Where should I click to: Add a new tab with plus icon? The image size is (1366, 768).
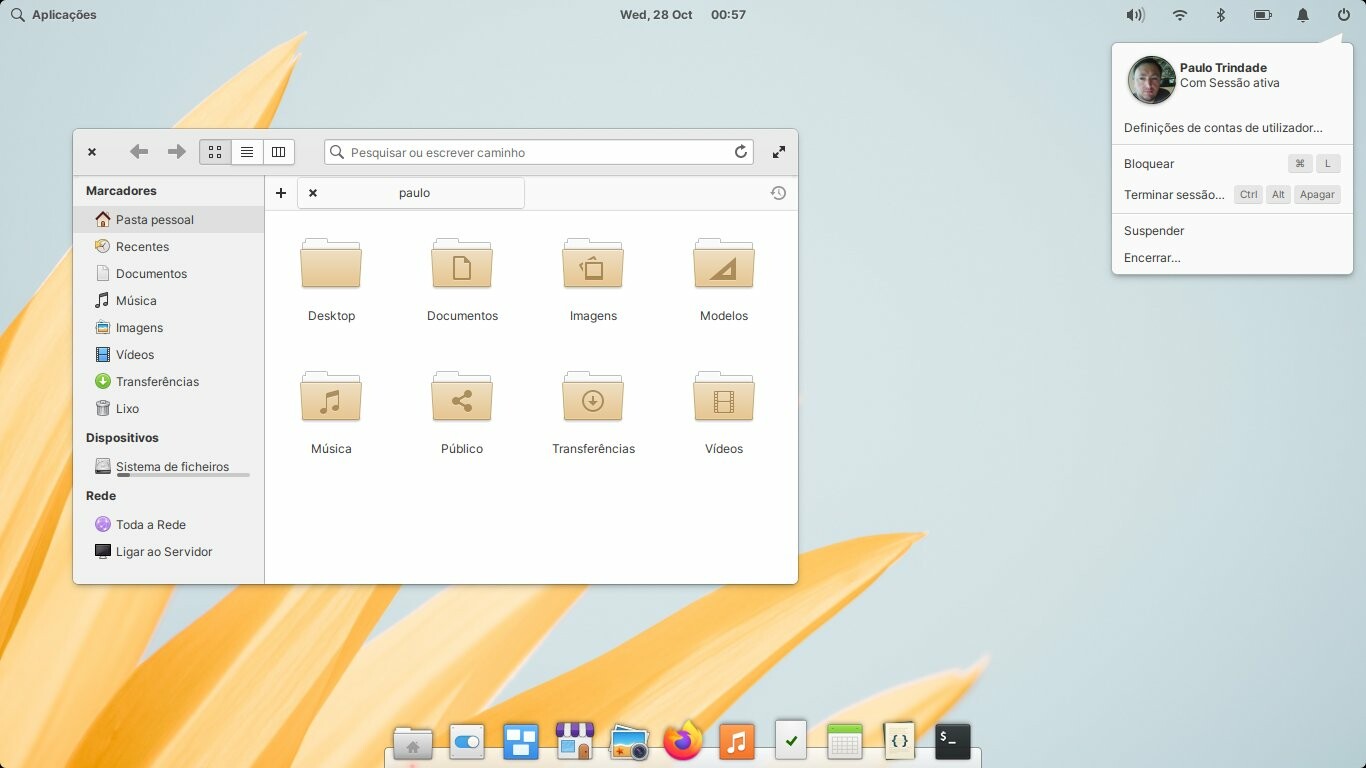pyautogui.click(x=281, y=193)
